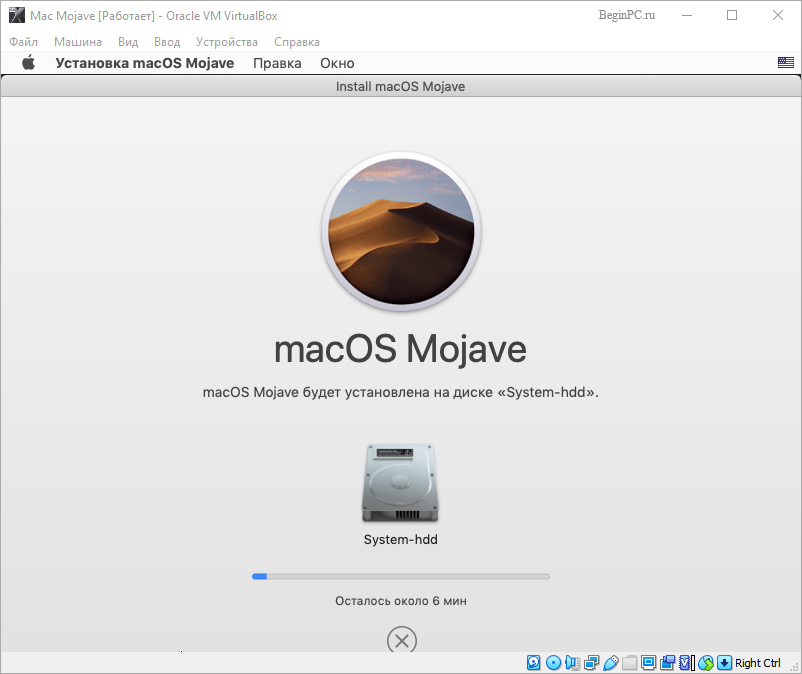Open the Apple logo menu
This screenshot has width=802, height=674.
tap(29, 62)
